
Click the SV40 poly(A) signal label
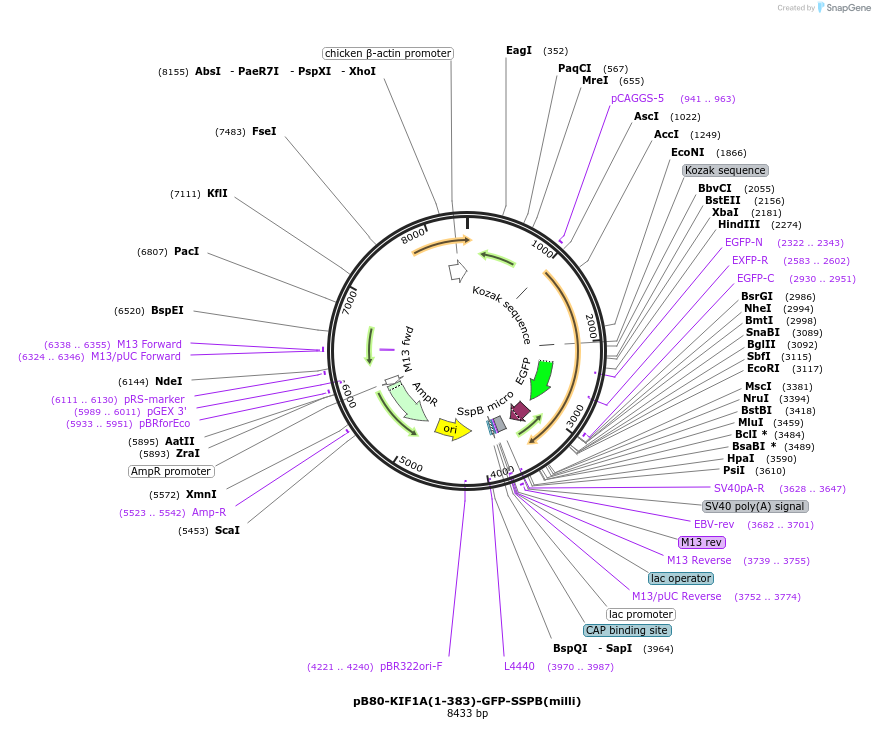(755, 506)
